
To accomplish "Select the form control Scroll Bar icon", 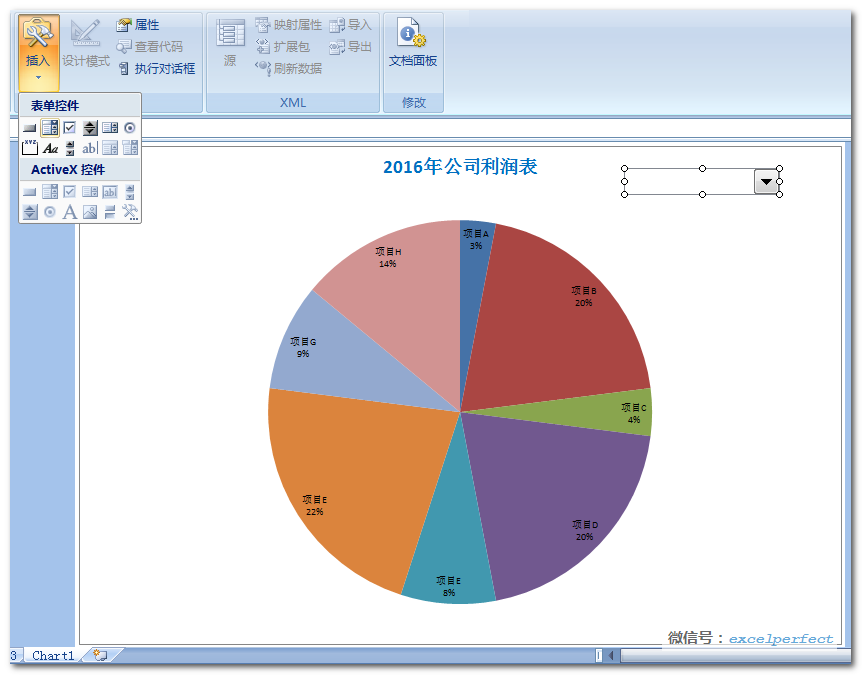I will tap(70, 148).
